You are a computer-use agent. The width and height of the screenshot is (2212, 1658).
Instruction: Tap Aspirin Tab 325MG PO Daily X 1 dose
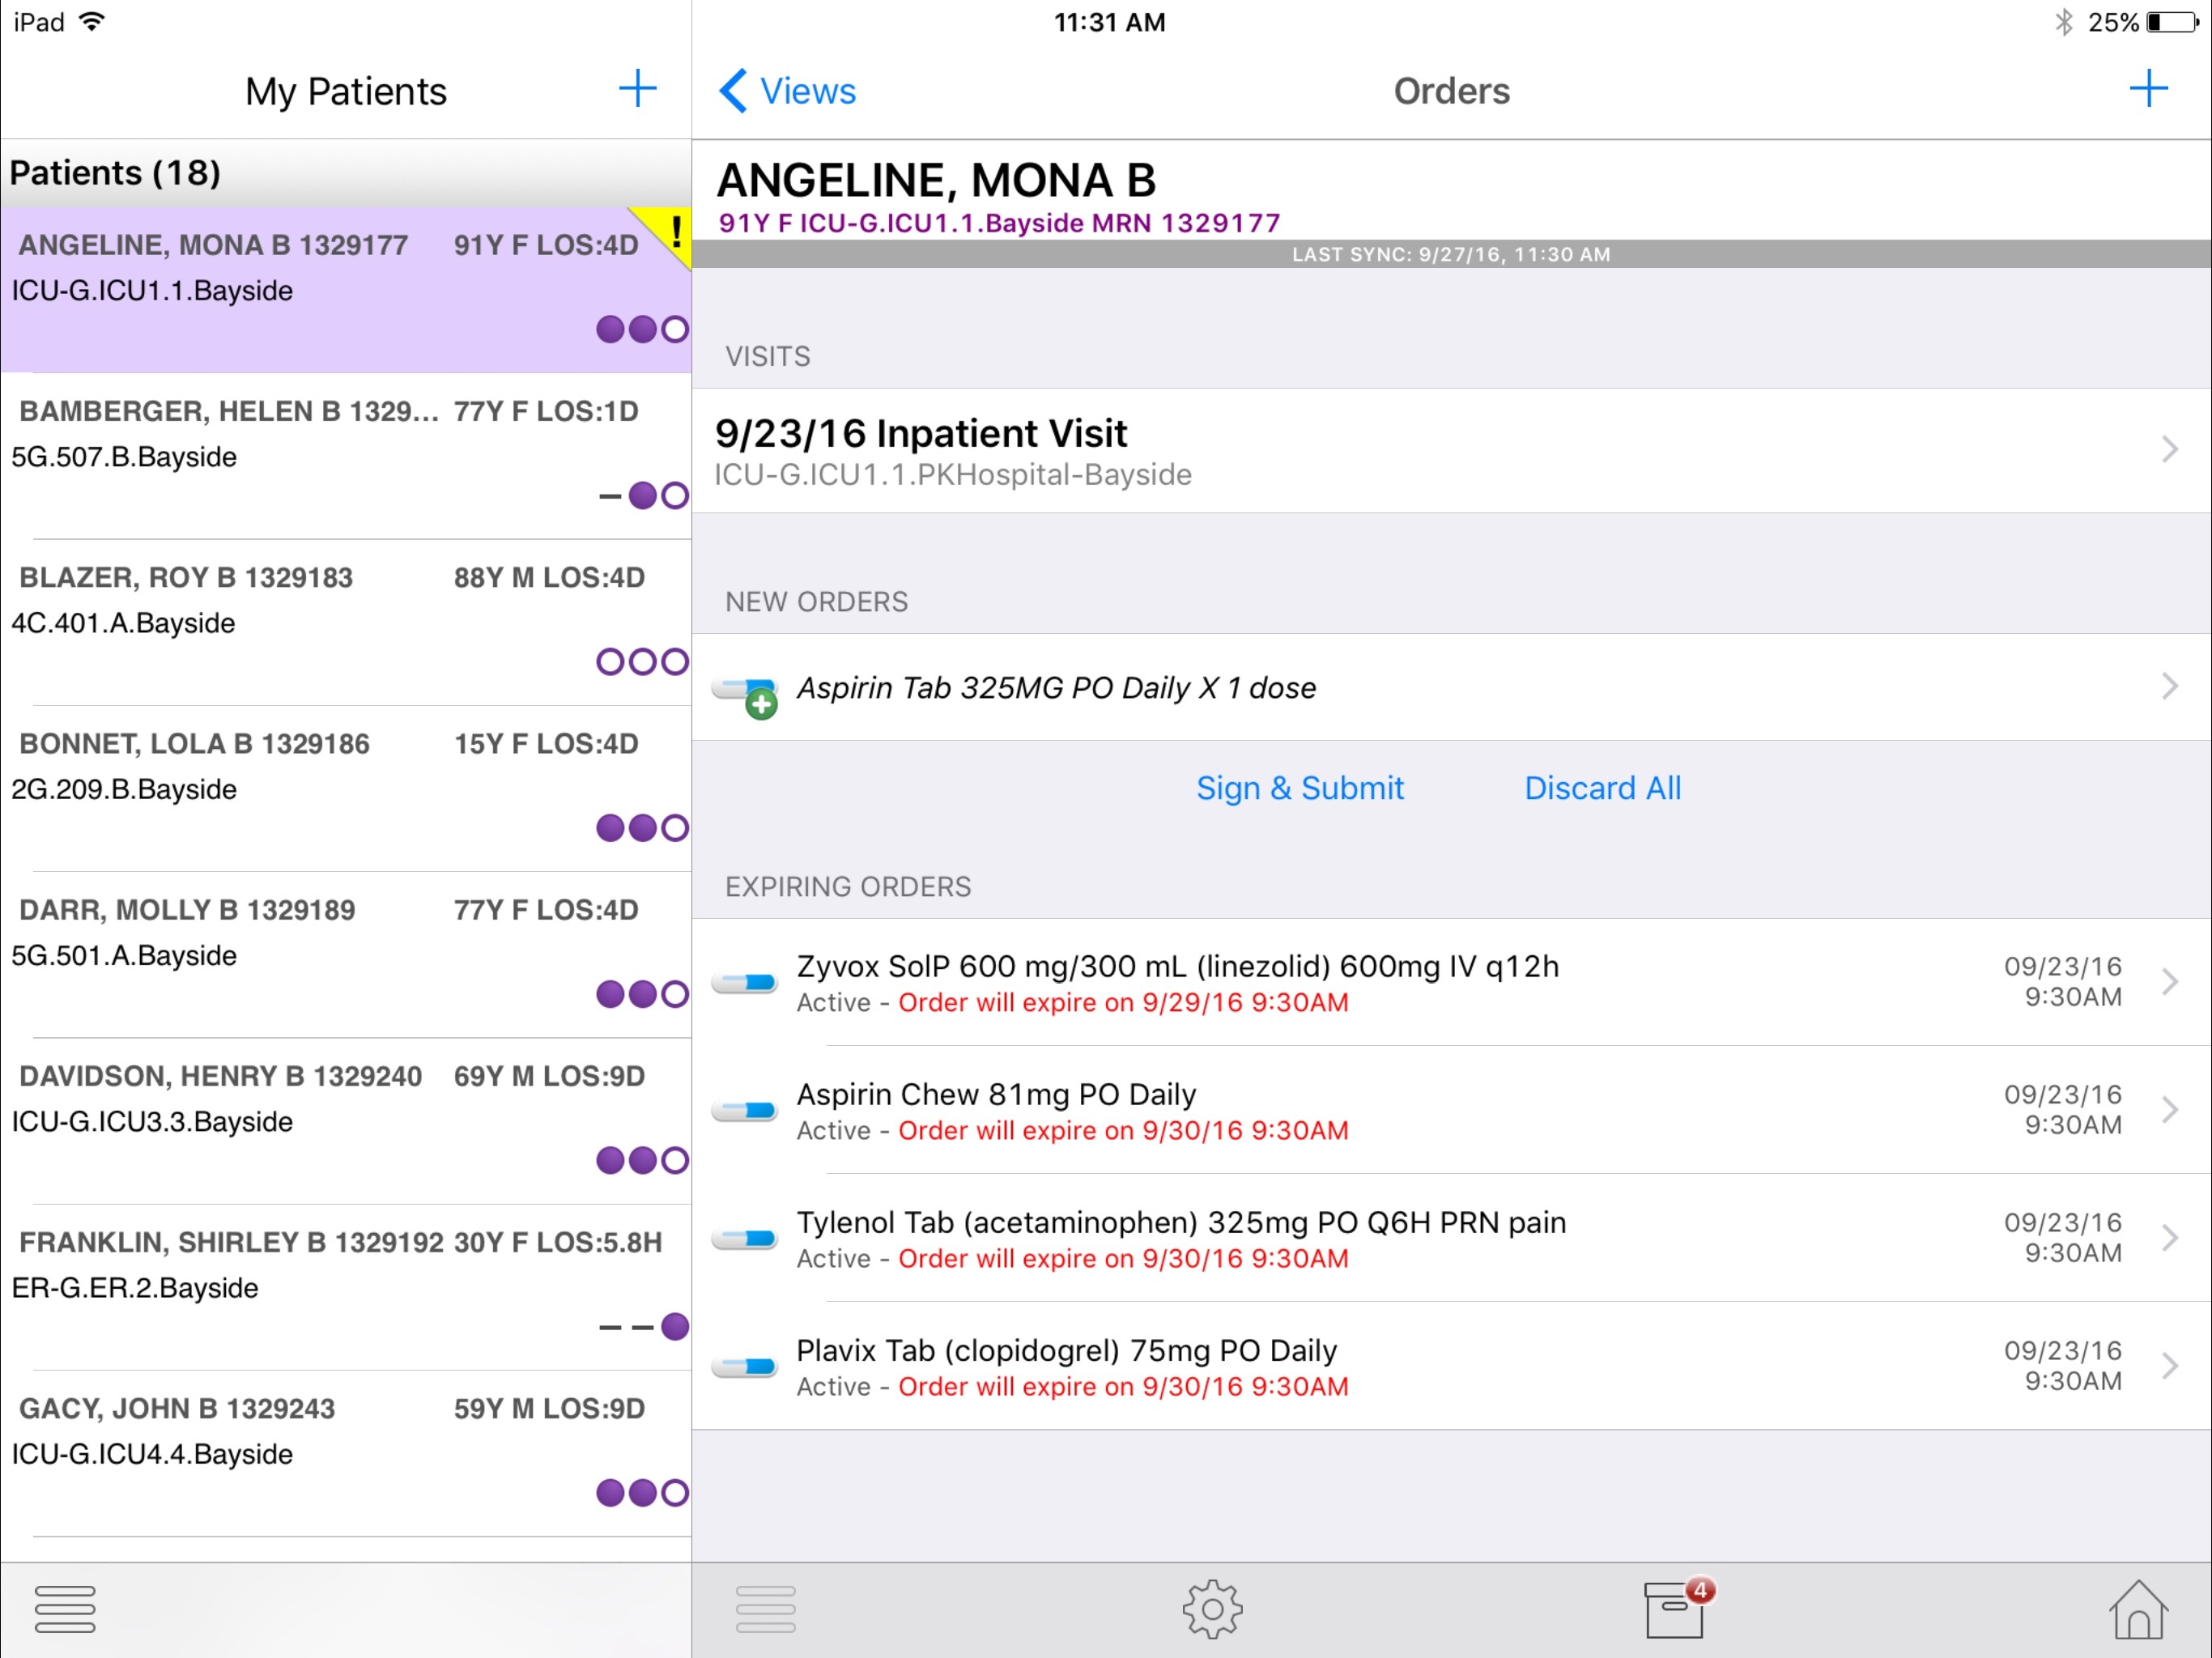(1056, 688)
